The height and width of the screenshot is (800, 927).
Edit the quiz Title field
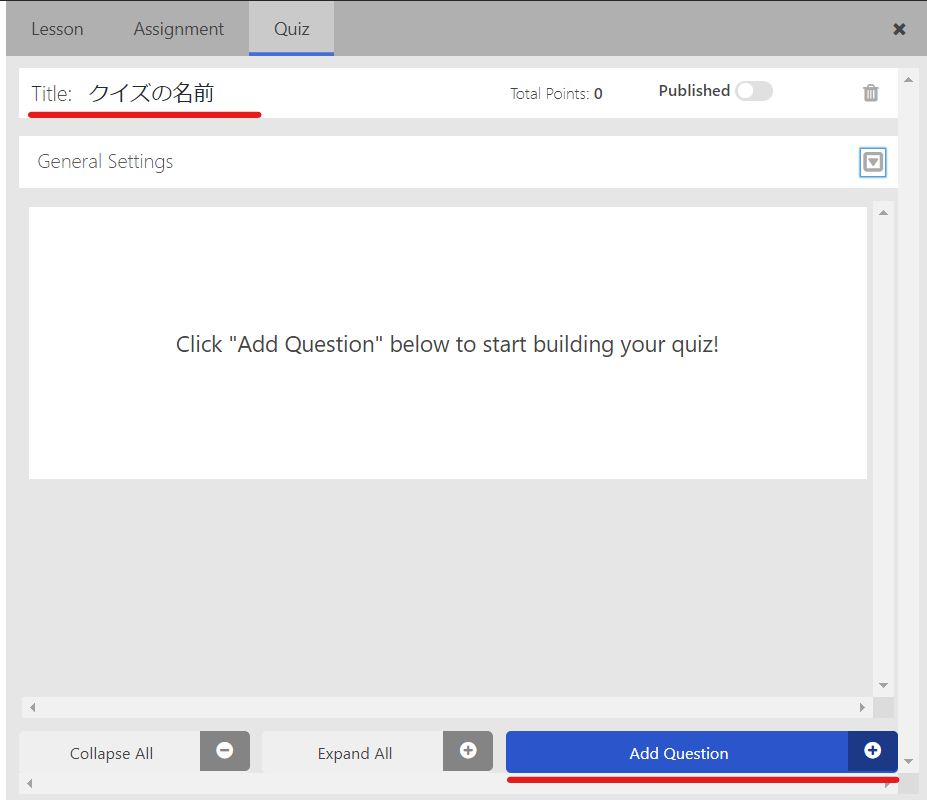[x=151, y=93]
